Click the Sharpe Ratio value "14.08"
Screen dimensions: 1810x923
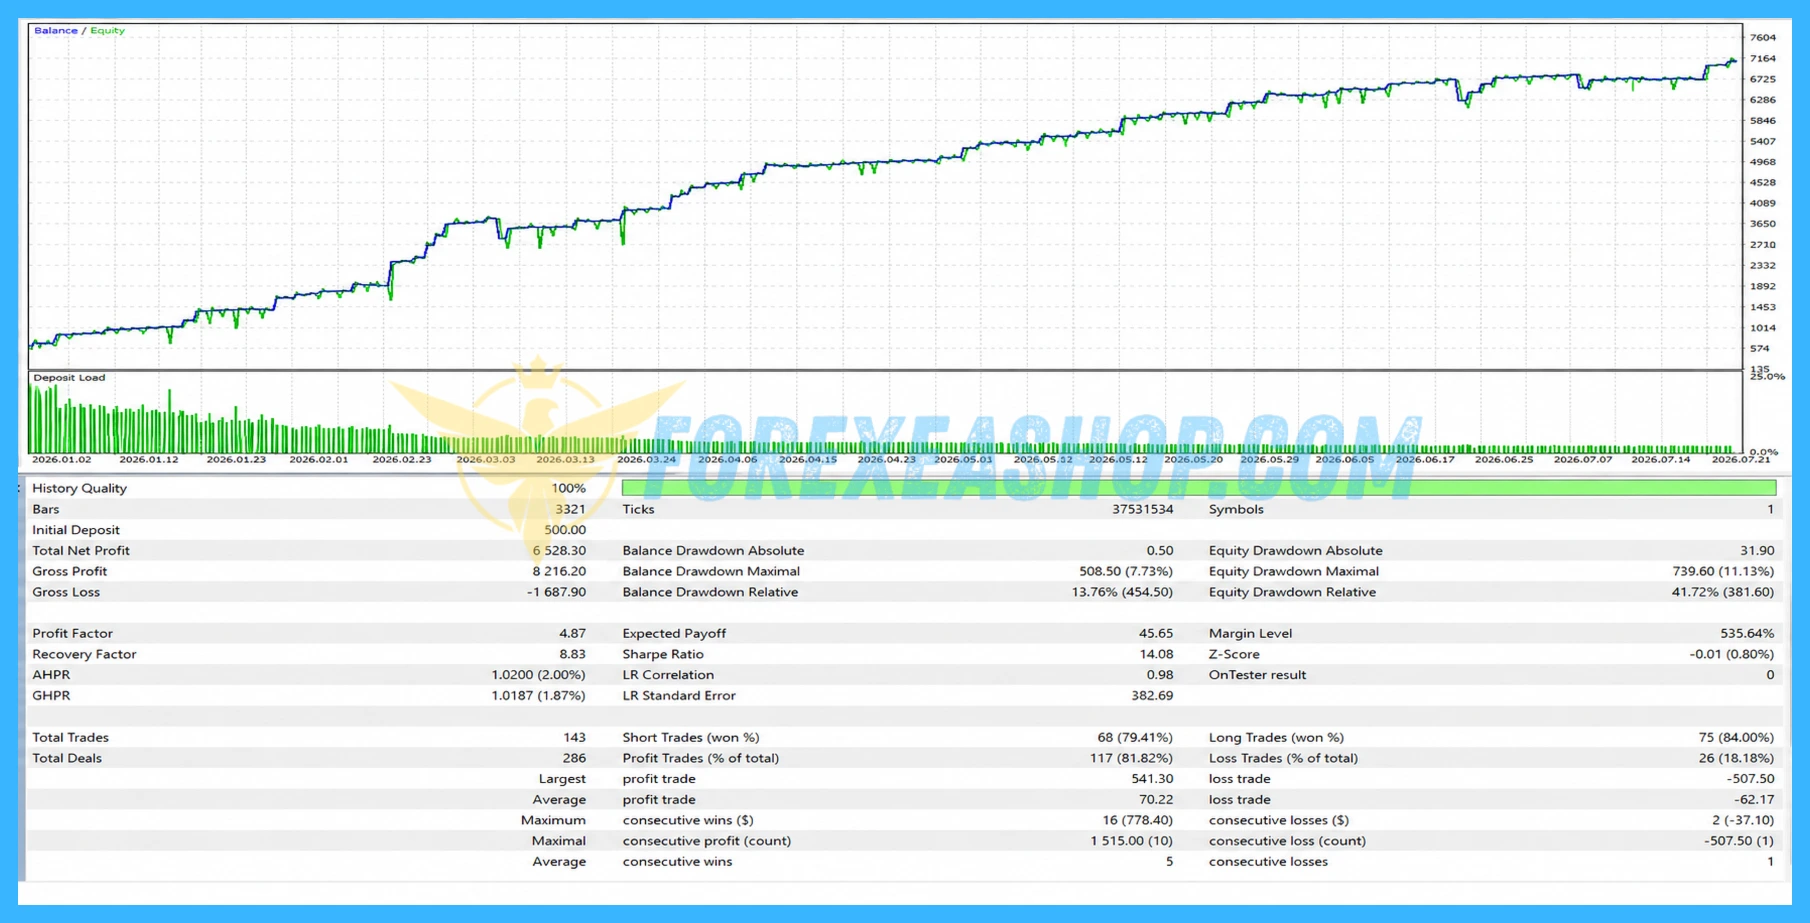click(x=1156, y=654)
